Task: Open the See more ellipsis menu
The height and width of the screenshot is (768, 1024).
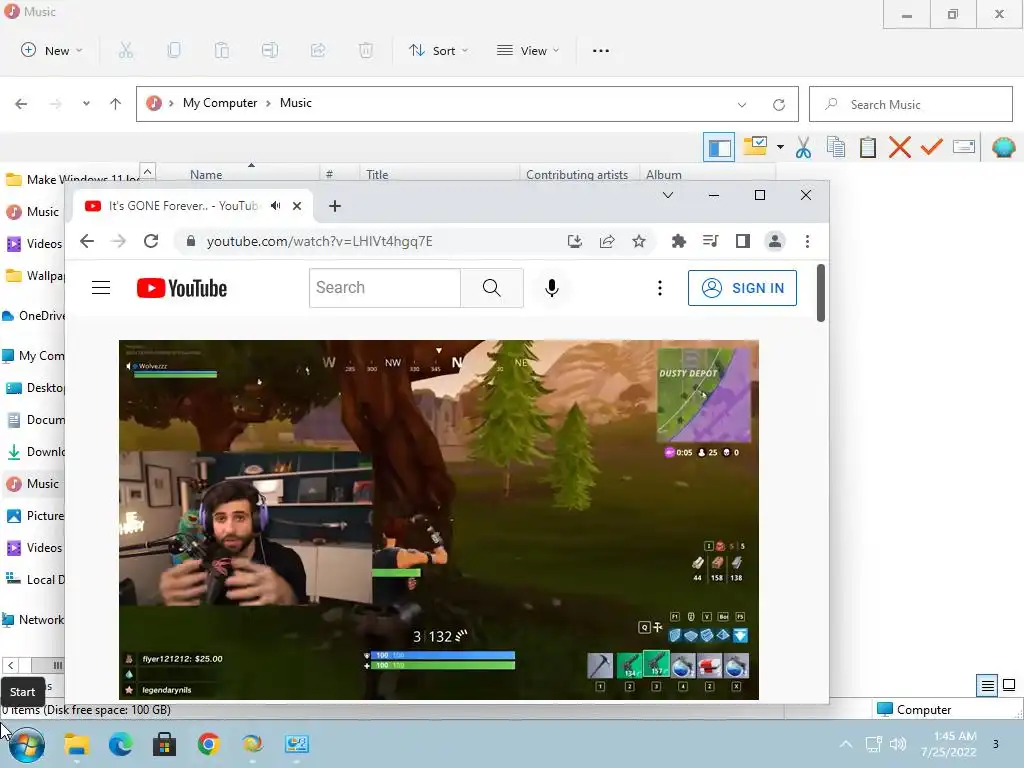Action: (x=601, y=50)
